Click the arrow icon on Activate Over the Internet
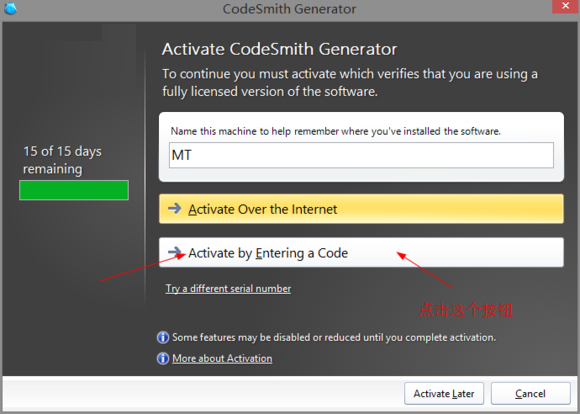Viewport: 580px width, 414px height. 175,209
